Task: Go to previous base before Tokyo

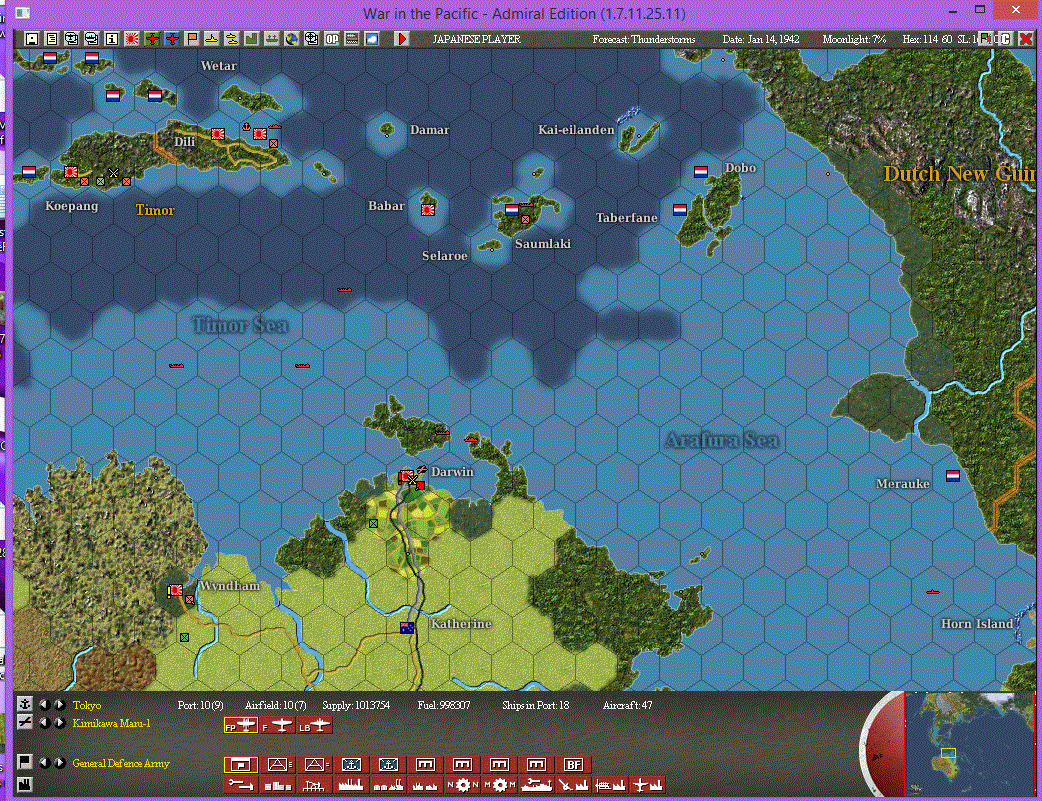Action: (44, 705)
